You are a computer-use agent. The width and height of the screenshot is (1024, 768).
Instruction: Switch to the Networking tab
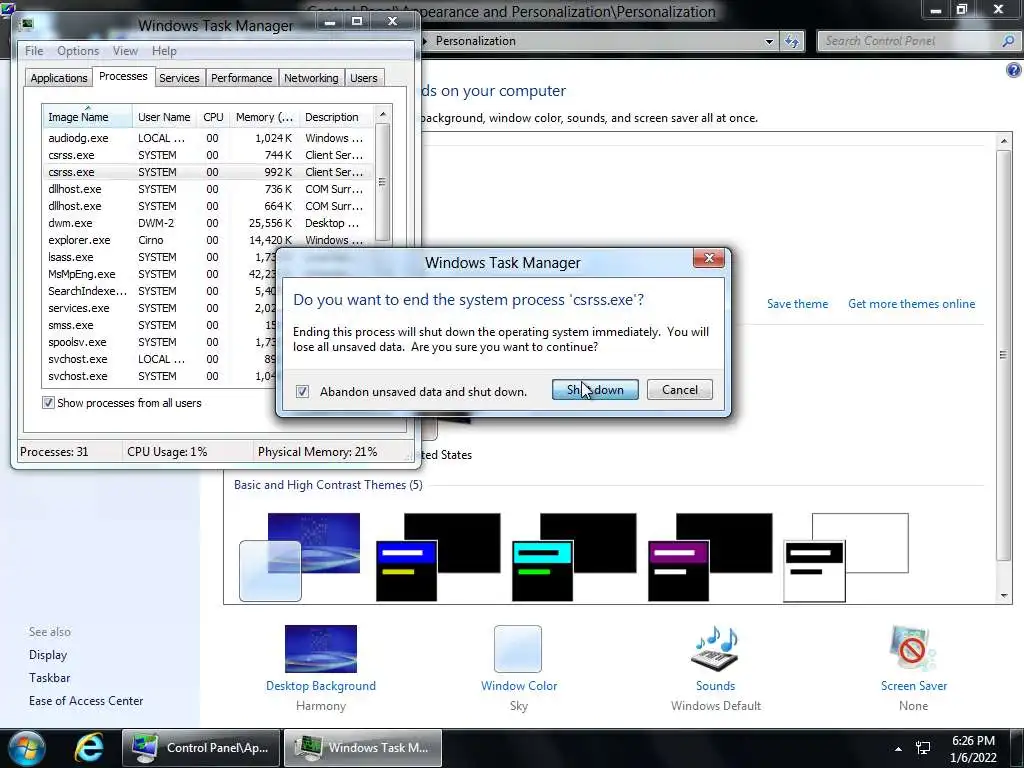pos(311,78)
